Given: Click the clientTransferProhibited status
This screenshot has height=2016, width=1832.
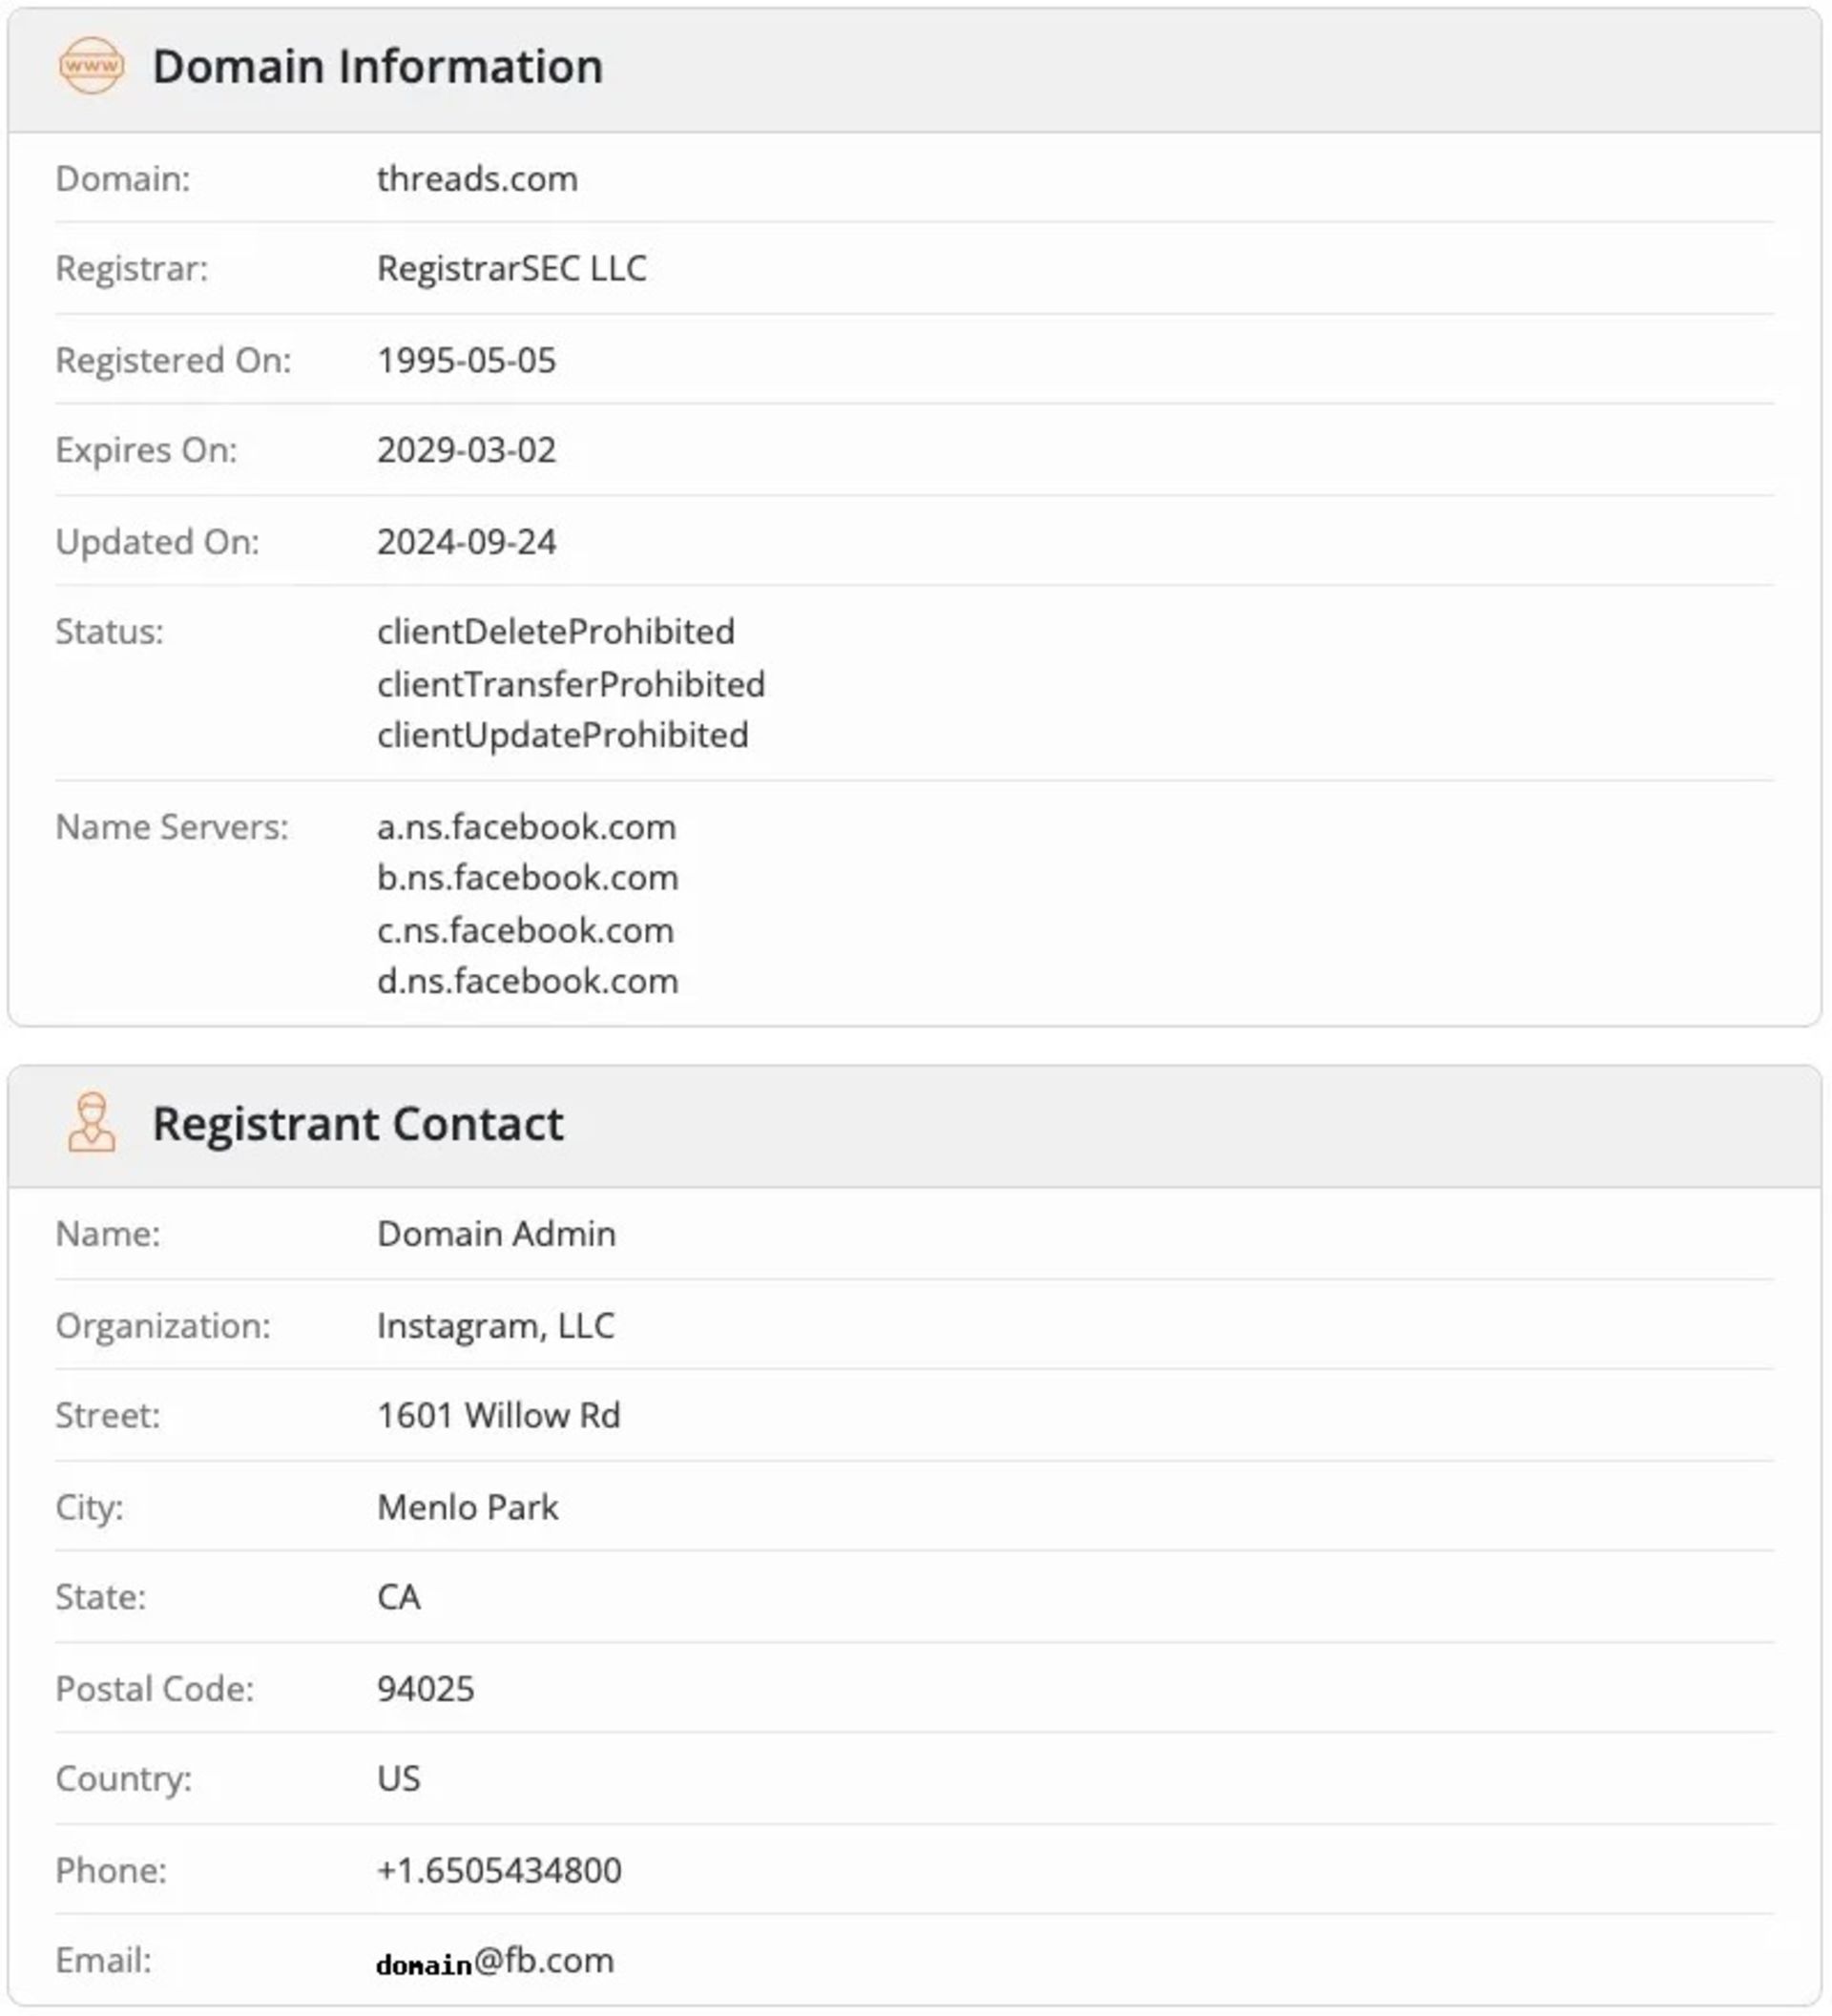Looking at the screenshot, I should click(570, 684).
